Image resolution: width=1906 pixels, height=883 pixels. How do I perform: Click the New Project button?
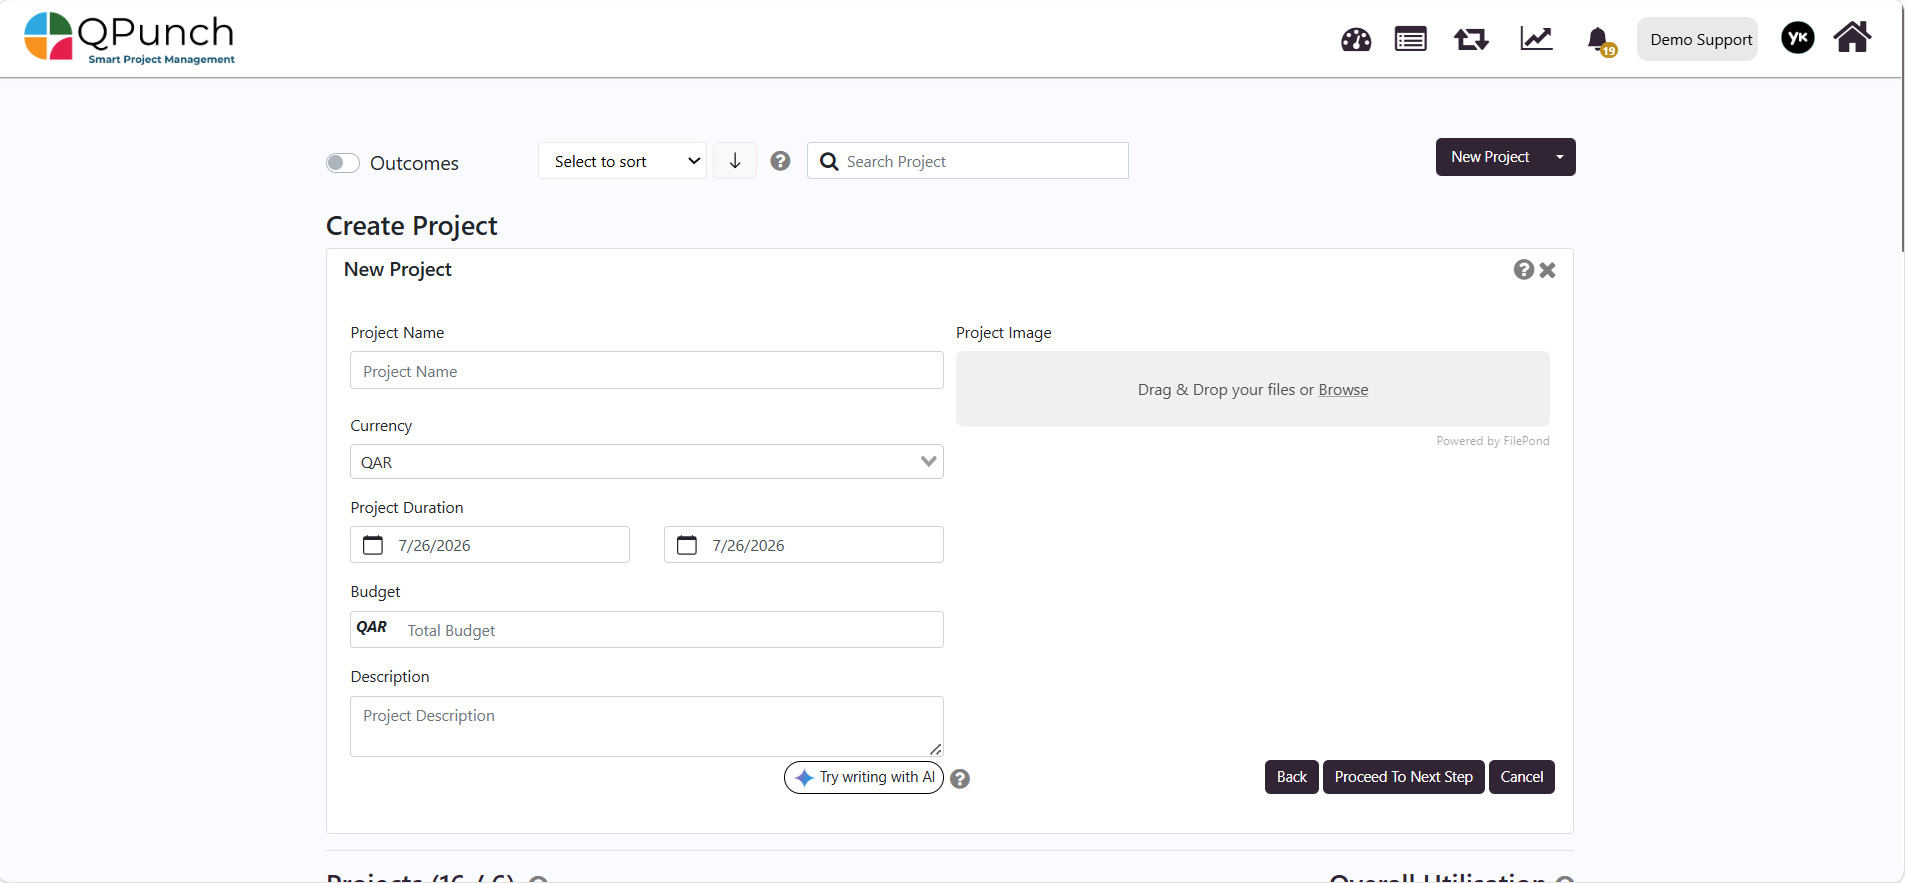pyautogui.click(x=1490, y=157)
